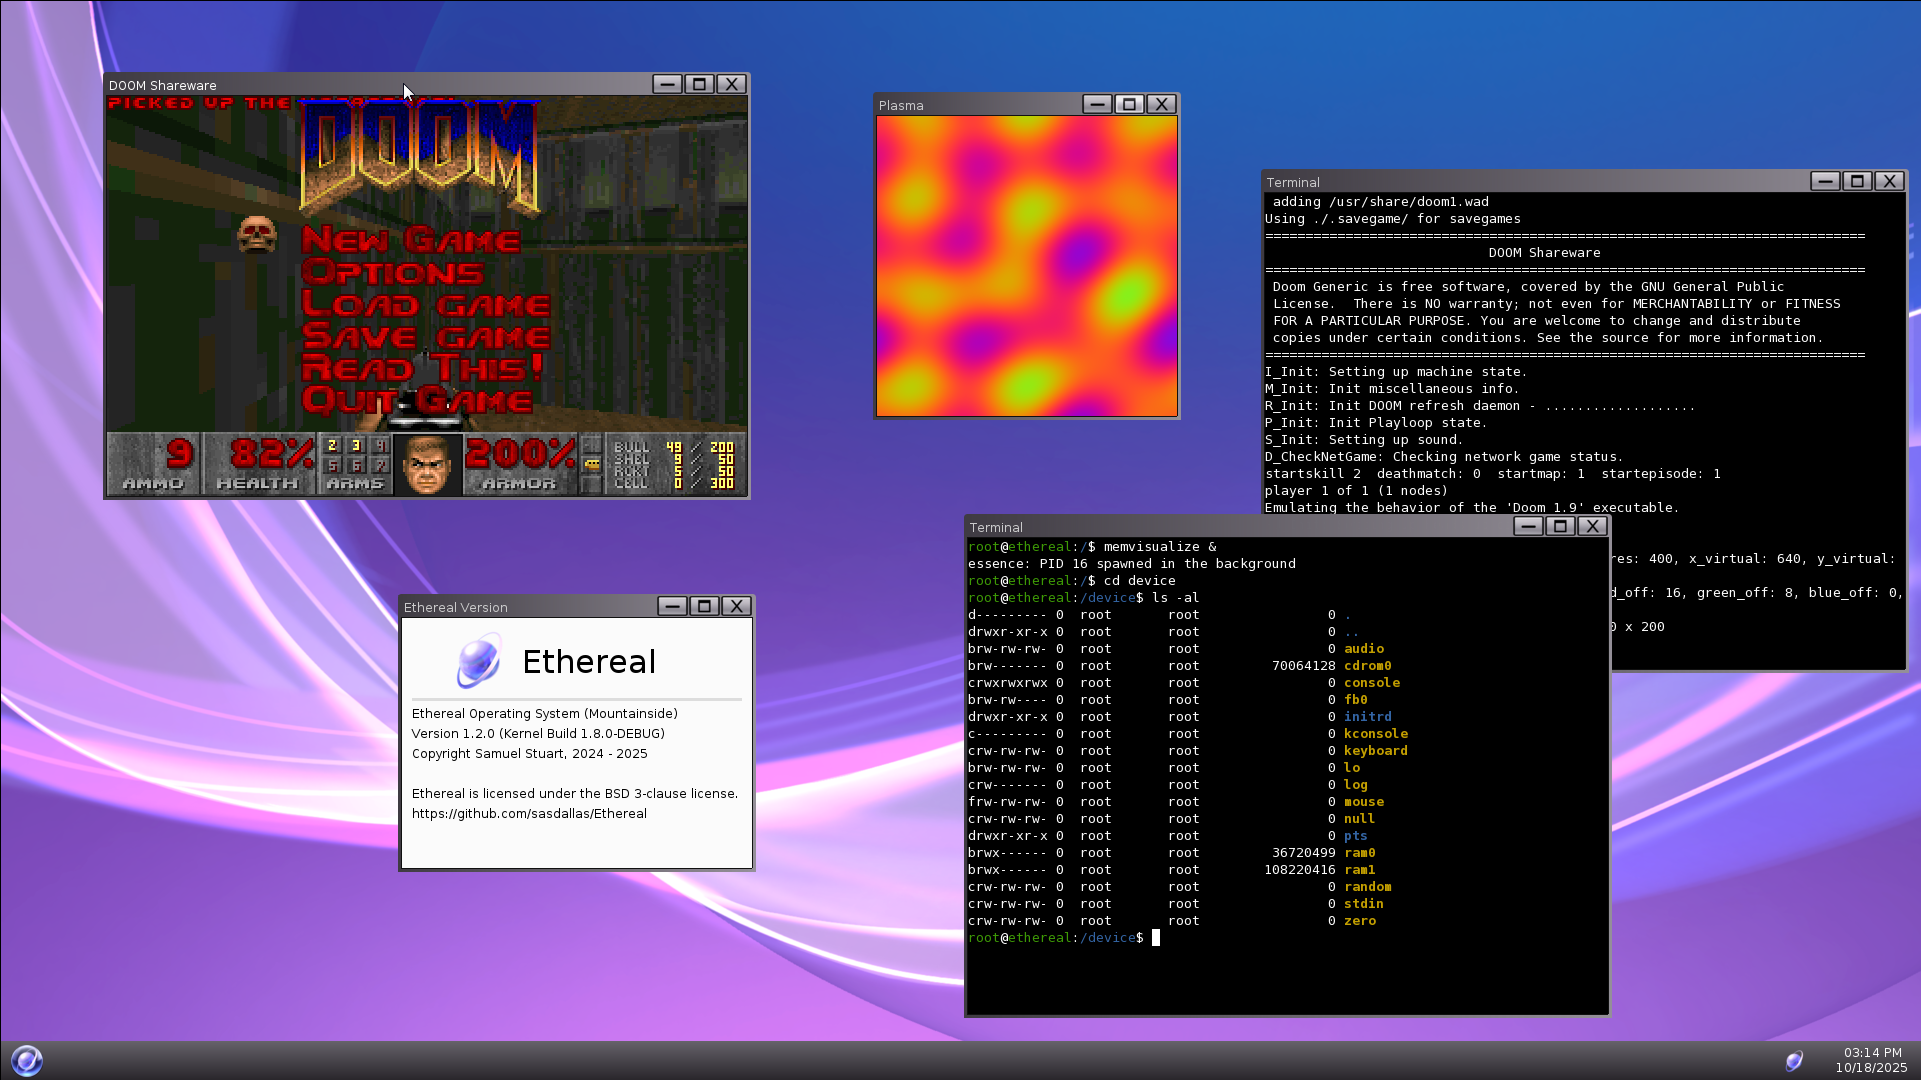Close the DOOM Shareware window
This screenshot has height=1080, width=1921.
[732, 84]
